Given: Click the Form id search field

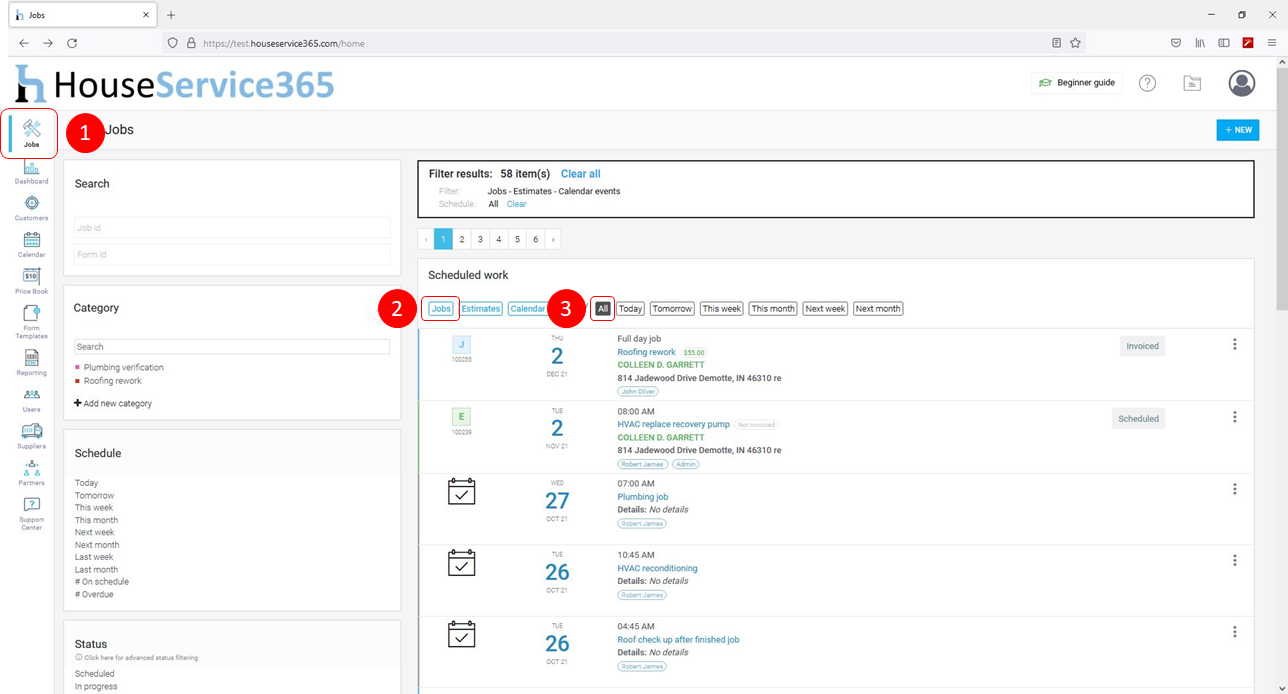Looking at the screenshot, I should click(x=232, y=255).
